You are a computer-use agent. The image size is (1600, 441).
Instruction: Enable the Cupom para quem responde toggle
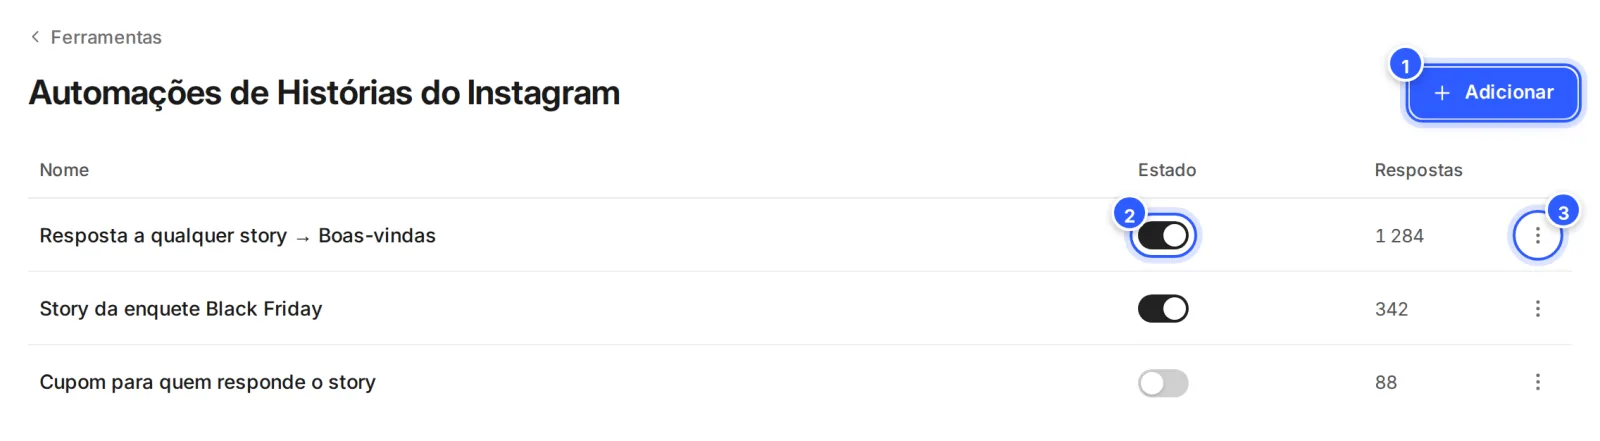click(x=1163, y=383)
